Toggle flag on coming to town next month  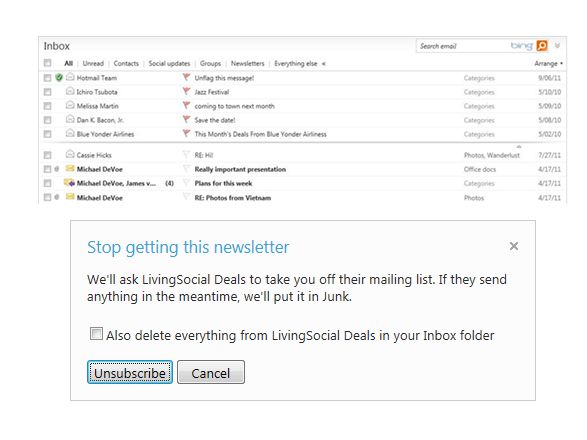tap(186, 105)
